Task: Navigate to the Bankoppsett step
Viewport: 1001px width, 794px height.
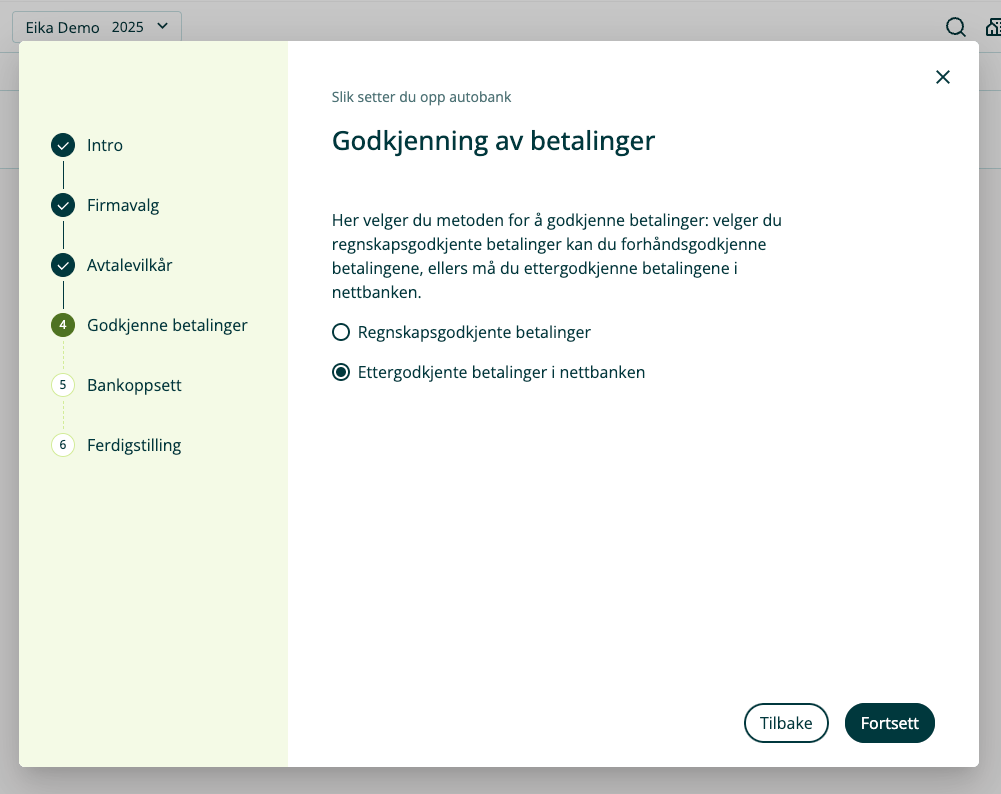Action: click(134, 385)
